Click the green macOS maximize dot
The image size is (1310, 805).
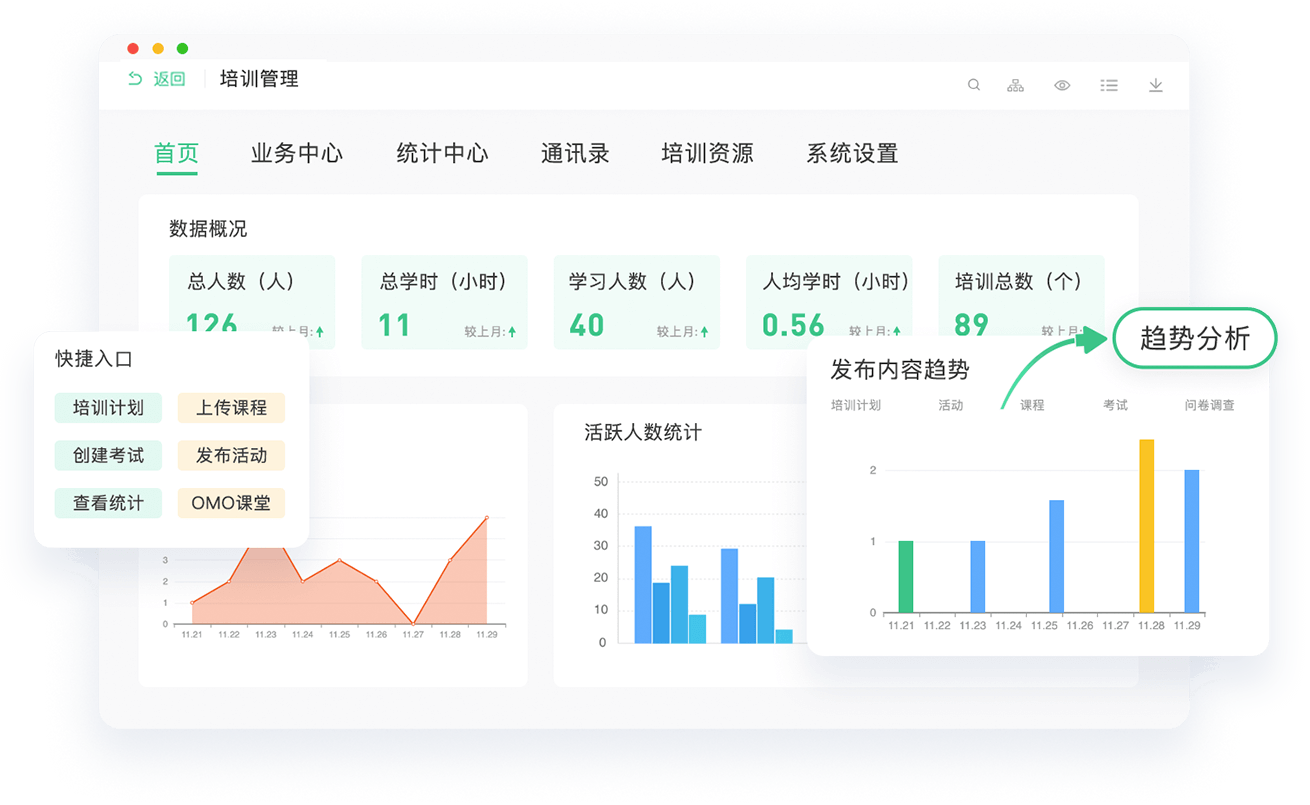coord(182,48)
